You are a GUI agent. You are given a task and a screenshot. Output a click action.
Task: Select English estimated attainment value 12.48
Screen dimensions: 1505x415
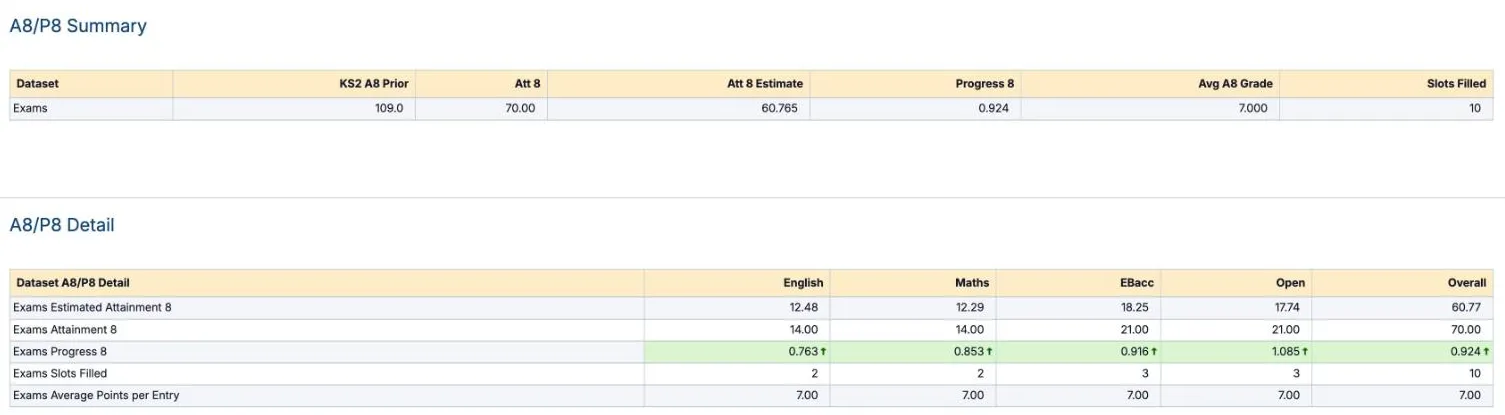pos(804,308)
